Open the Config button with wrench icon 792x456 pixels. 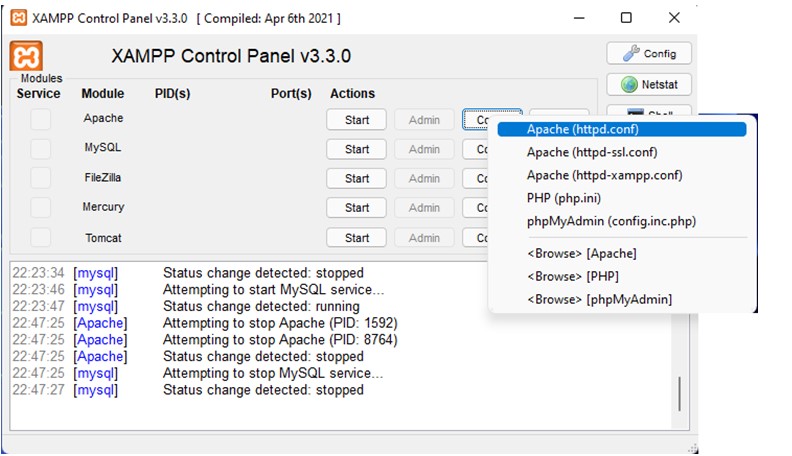tap(649, 54)
